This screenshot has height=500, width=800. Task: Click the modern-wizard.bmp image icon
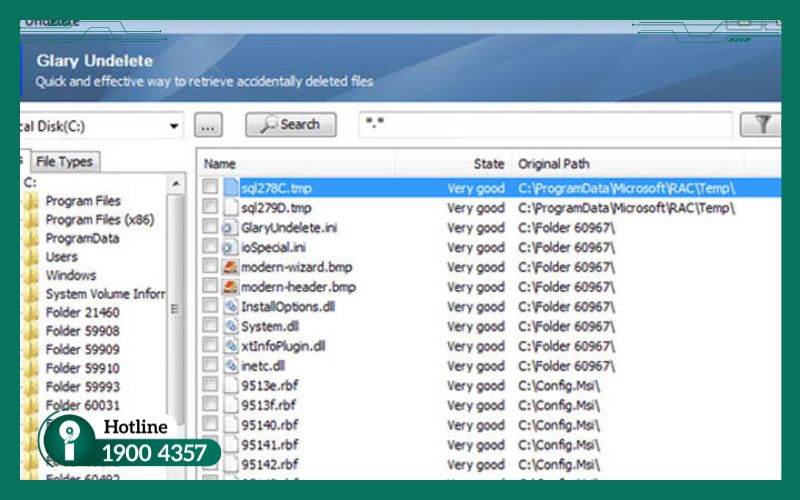pos(231,267)
